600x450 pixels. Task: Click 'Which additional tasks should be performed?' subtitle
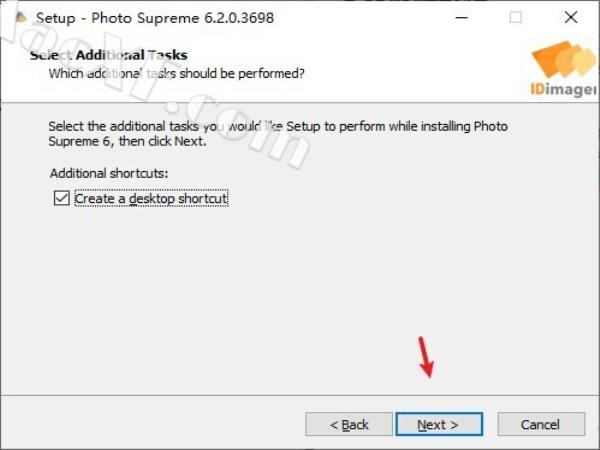pos(176,73)
